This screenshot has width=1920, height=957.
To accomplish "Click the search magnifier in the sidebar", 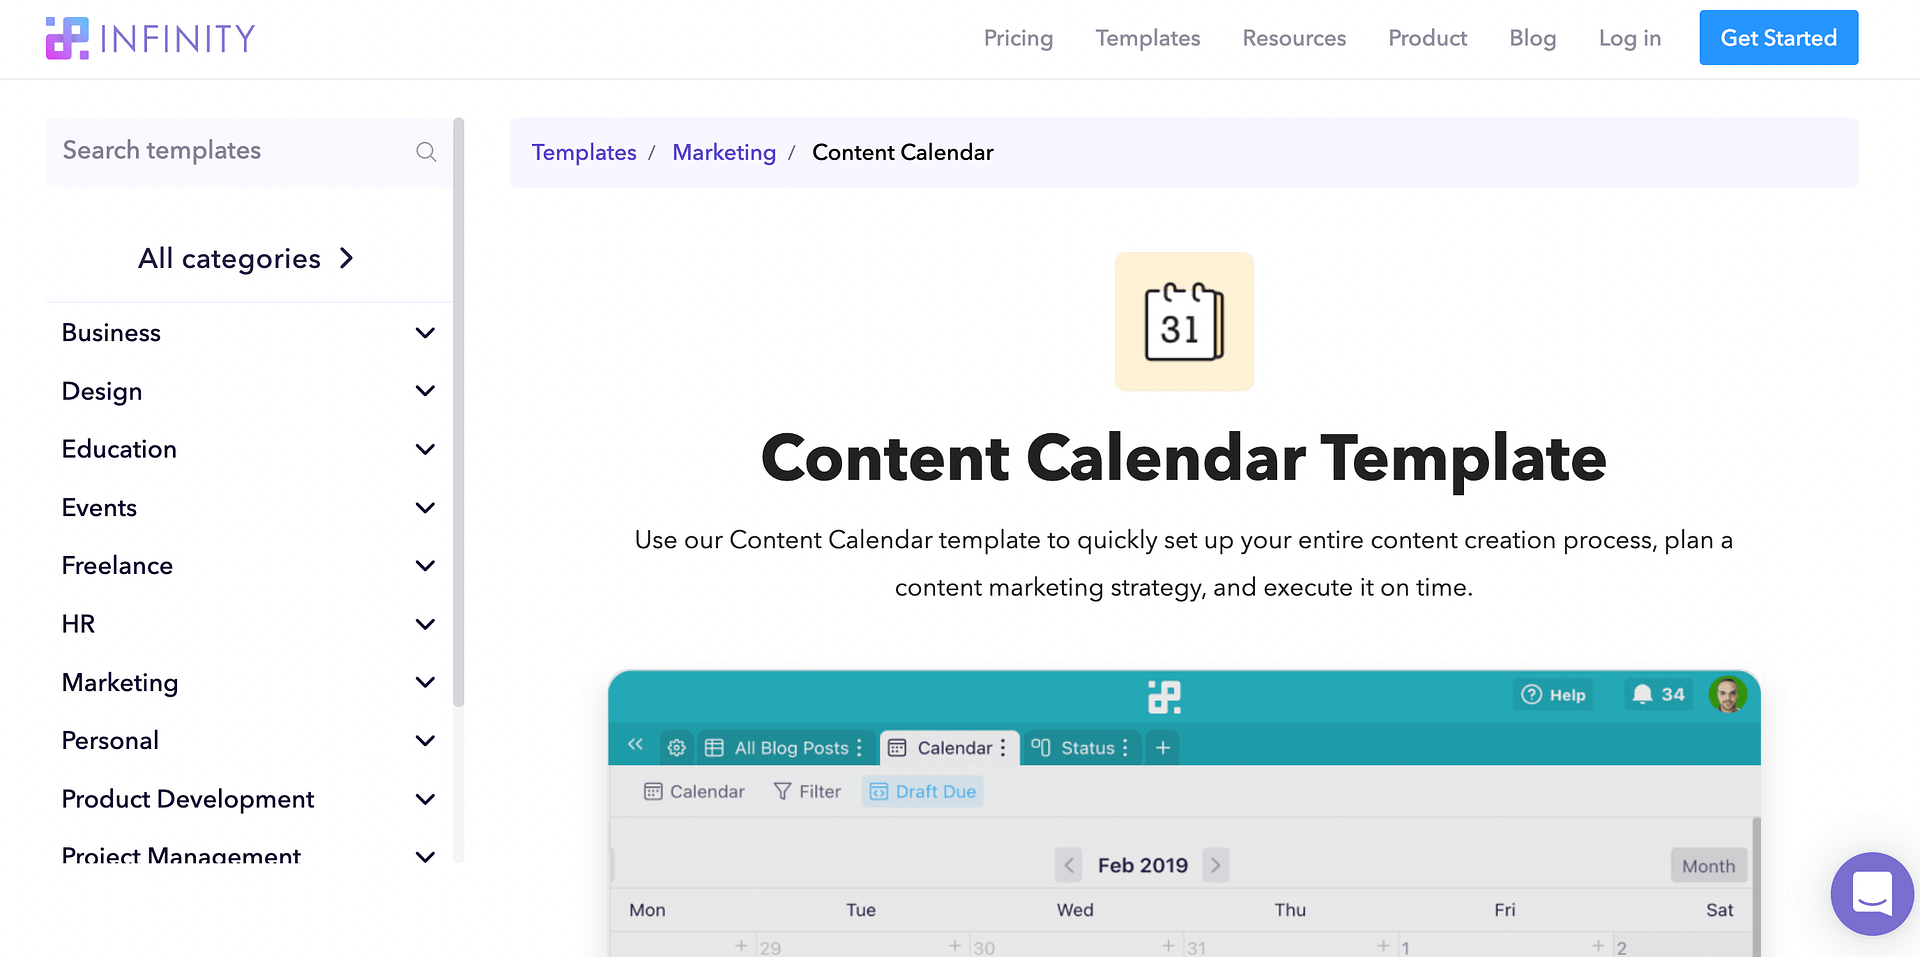I will click(x=426, y=151).
